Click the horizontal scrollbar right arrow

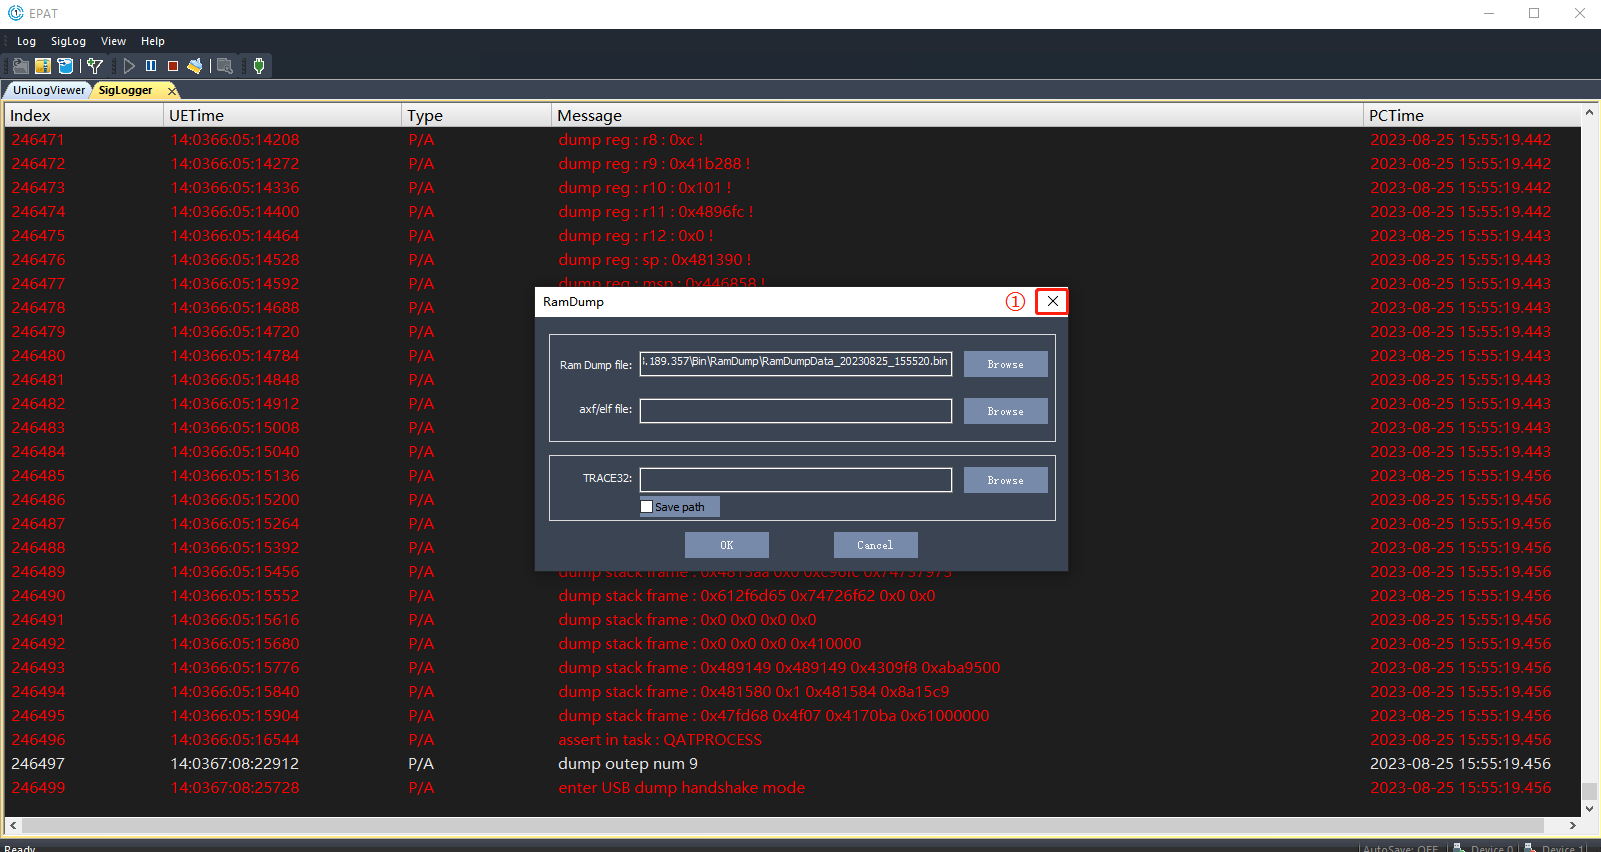[1573, 826]
